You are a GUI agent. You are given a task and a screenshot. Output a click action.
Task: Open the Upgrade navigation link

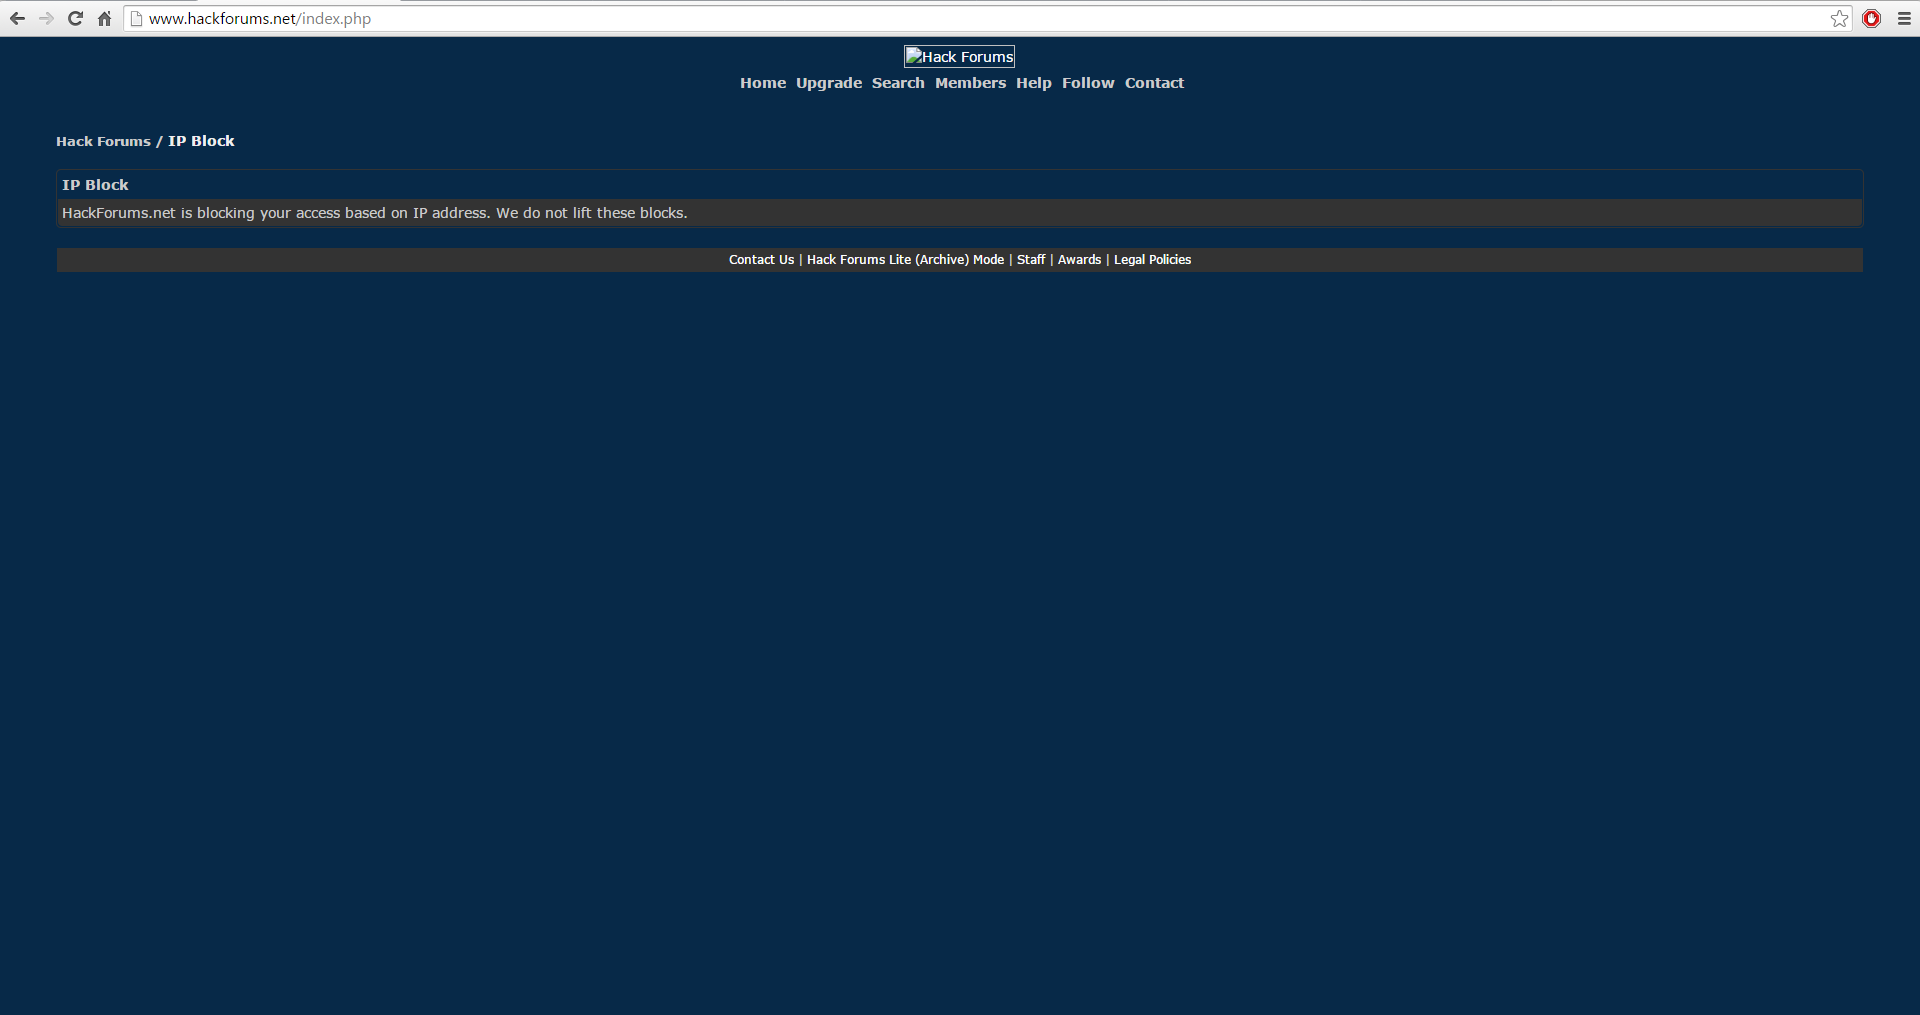829,83
